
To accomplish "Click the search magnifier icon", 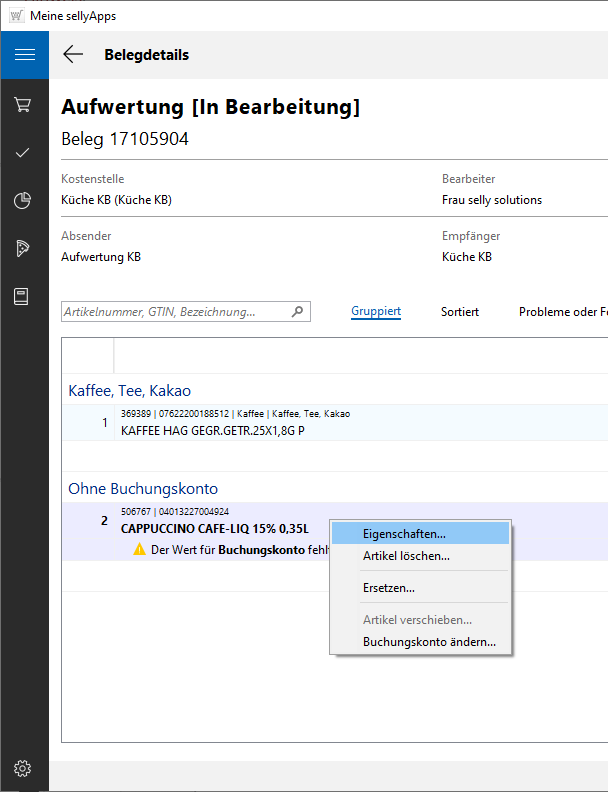I will pos(297,312).
